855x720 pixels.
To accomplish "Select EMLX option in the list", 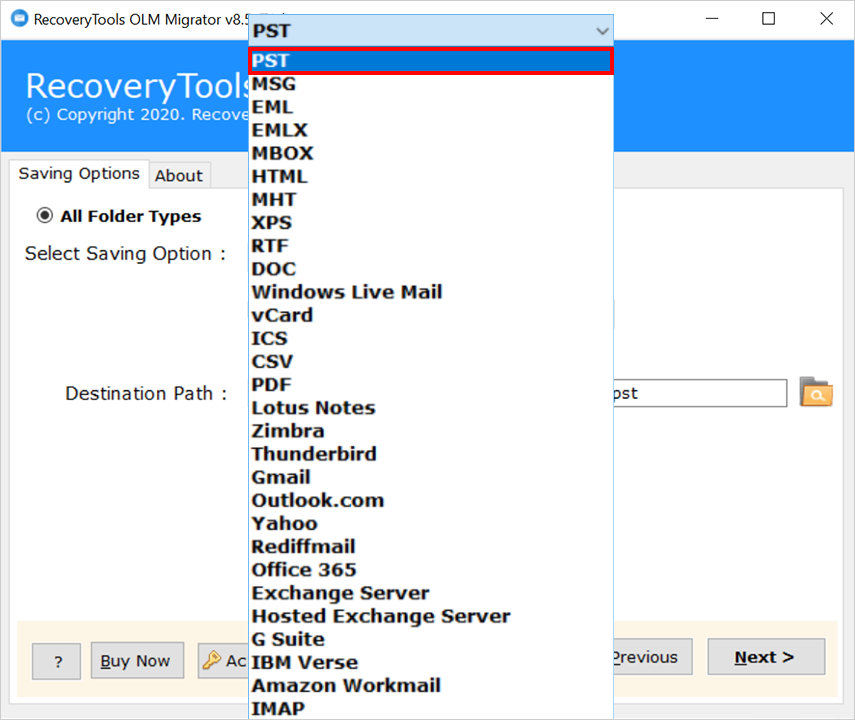I will 431,130.
